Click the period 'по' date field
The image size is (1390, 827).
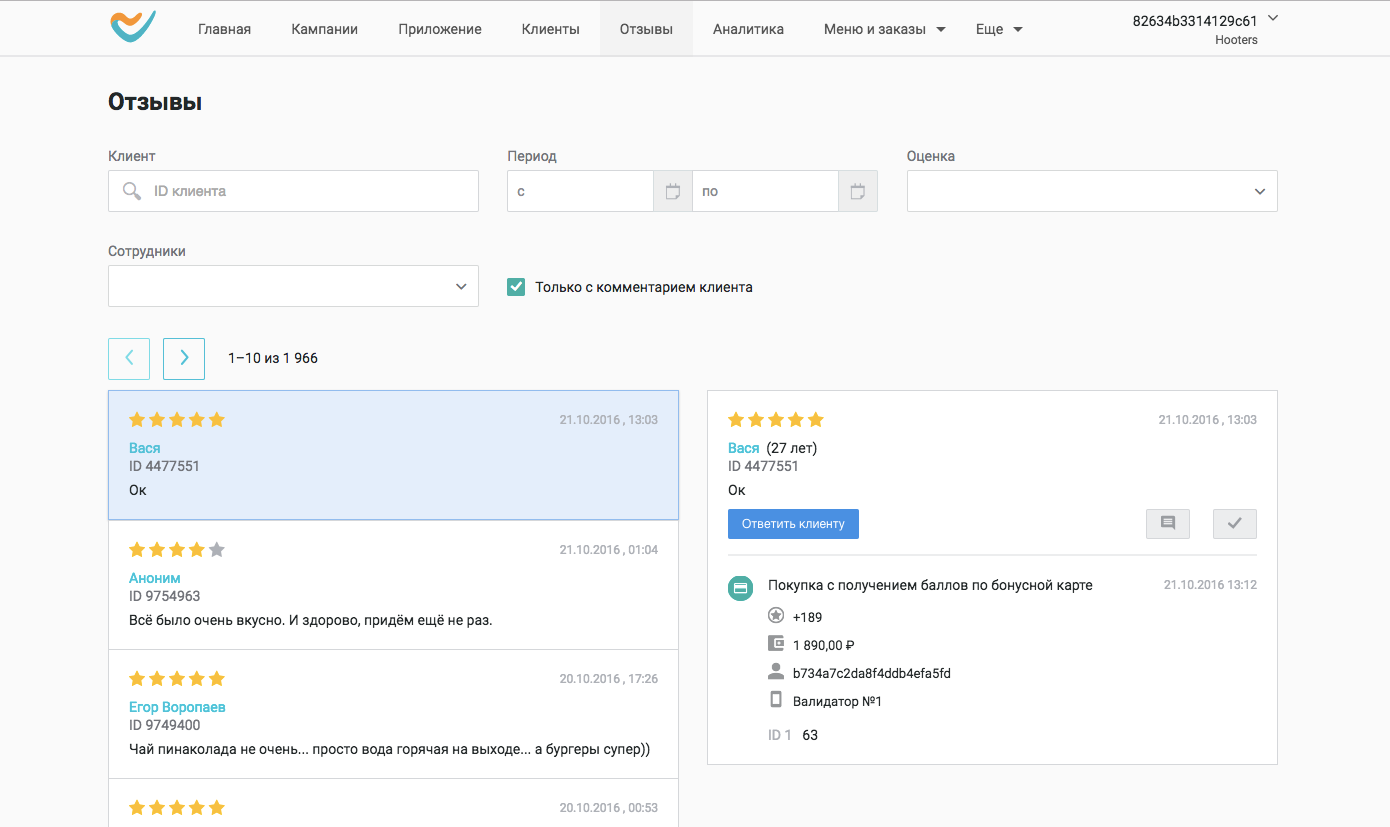pyautogui.click(x=765, y=191)
